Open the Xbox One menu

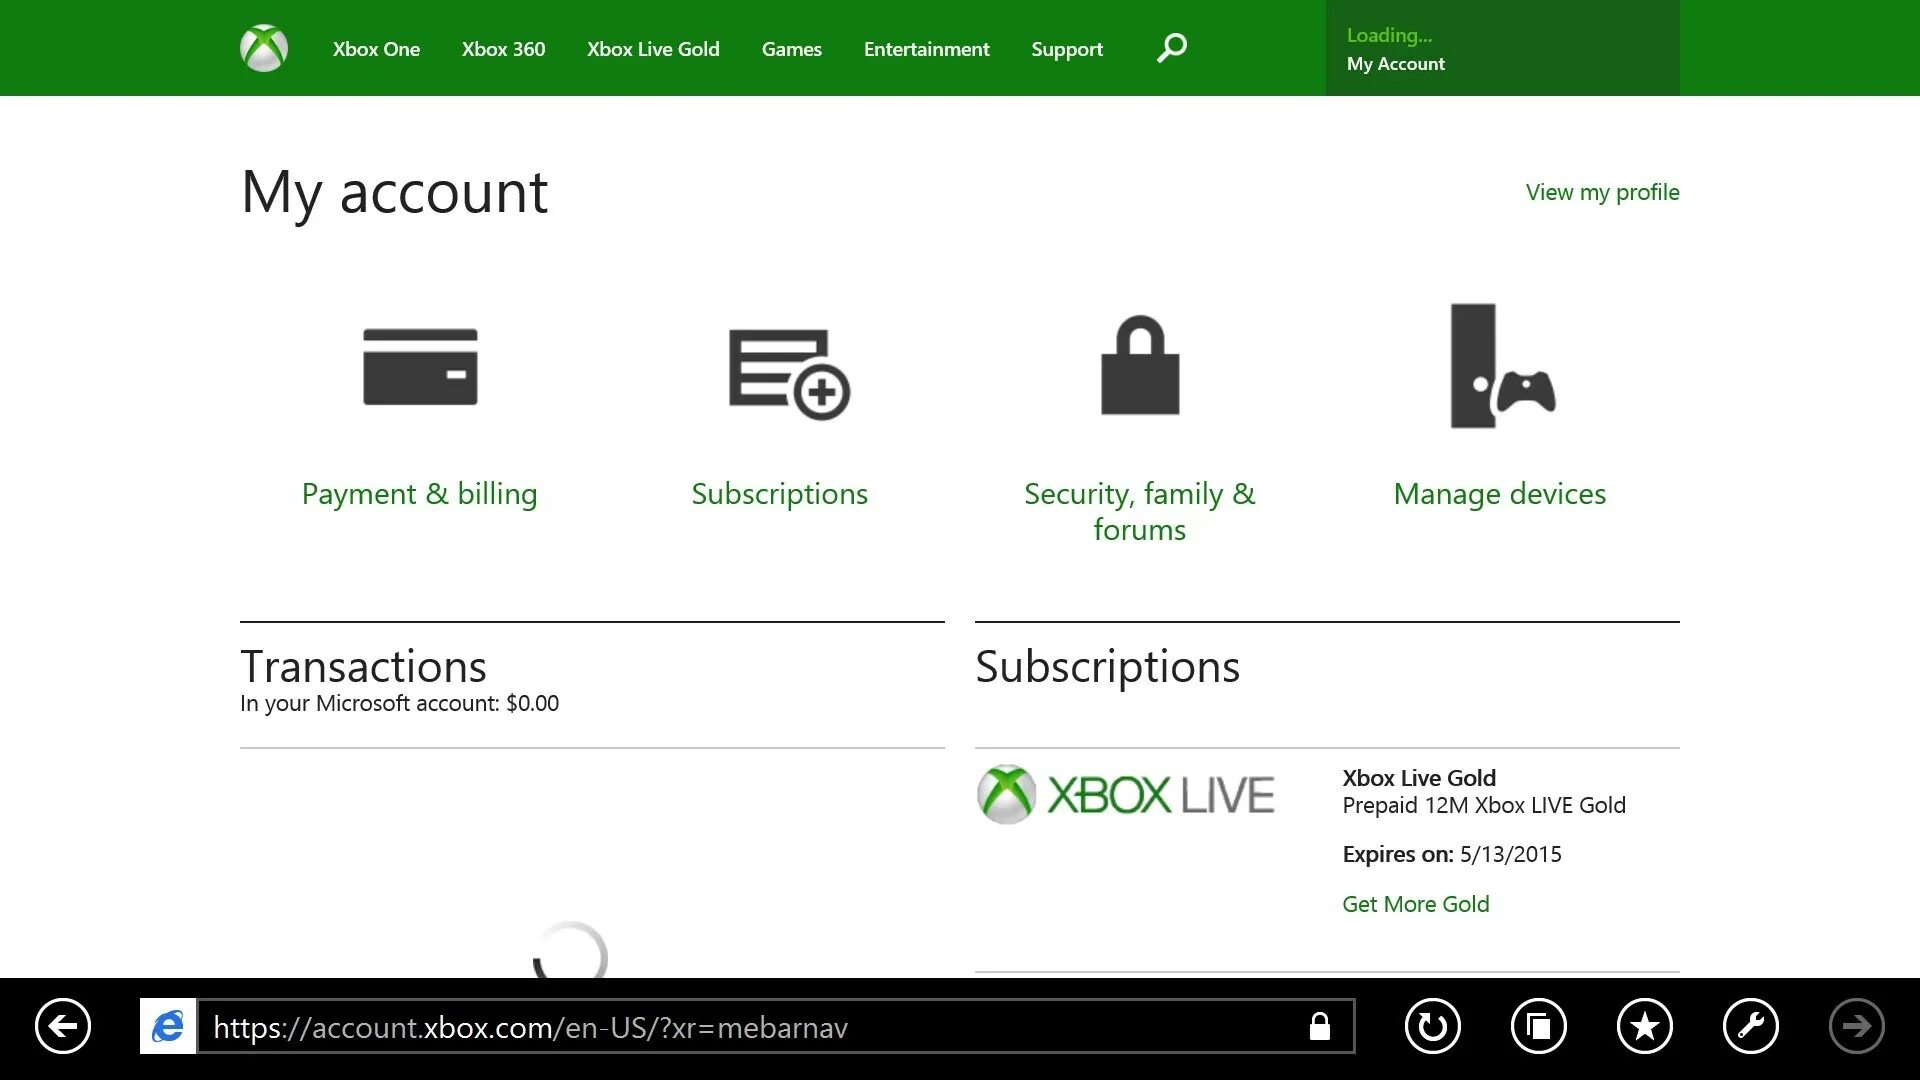click(376, 49)
